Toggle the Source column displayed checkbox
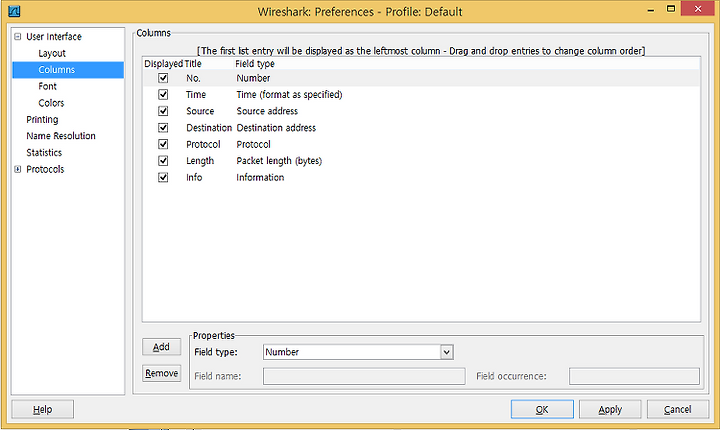 163,111
